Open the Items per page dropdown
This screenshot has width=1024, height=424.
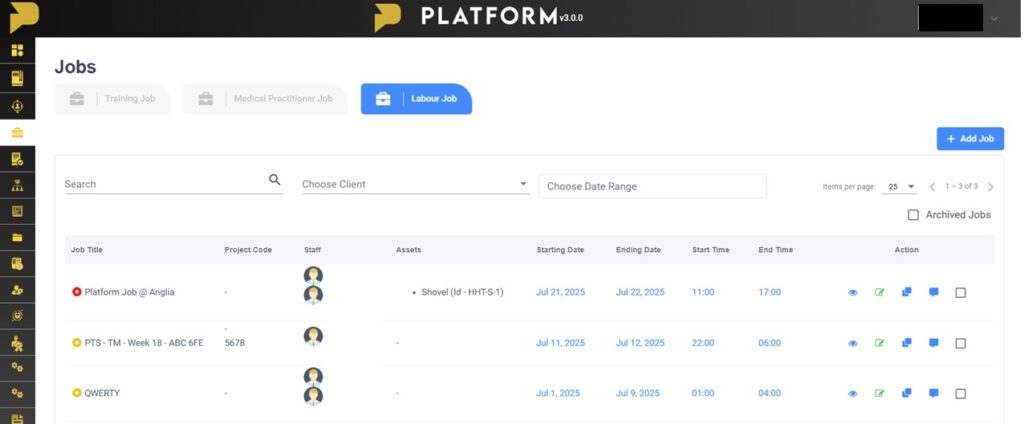pos(898,187)
